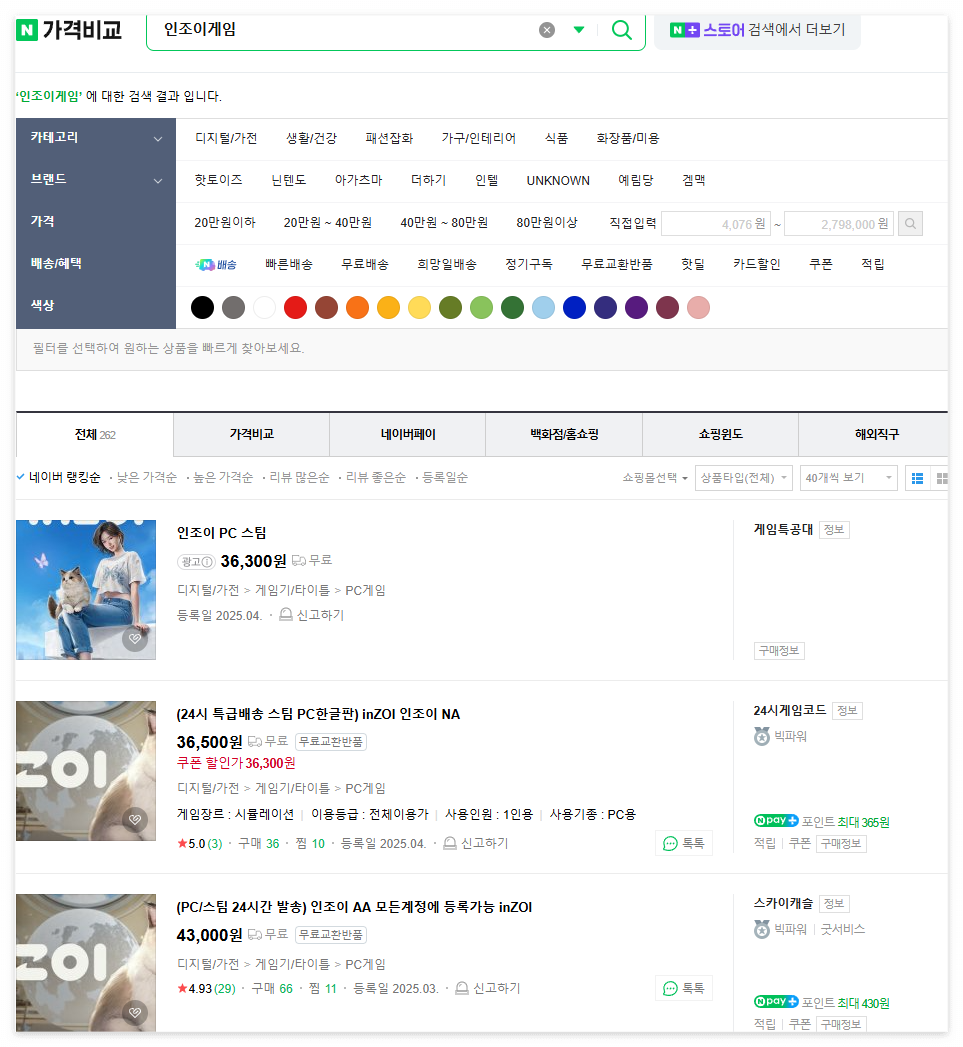
Task: Select the red color swatch
Action: click(295, 308)
